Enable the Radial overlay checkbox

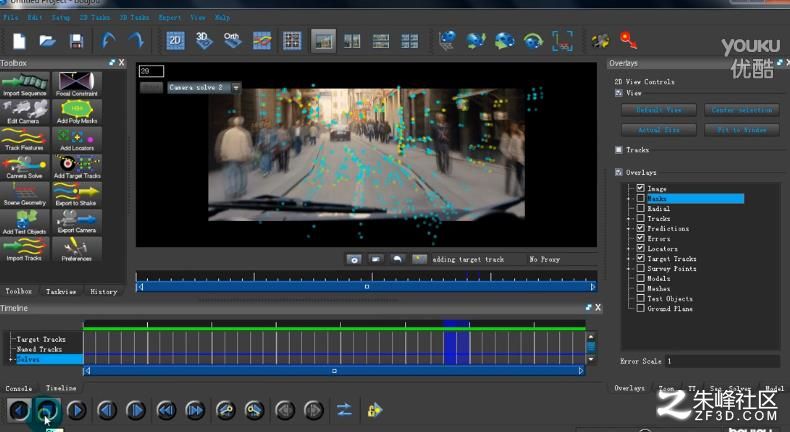tap(640, 208)
